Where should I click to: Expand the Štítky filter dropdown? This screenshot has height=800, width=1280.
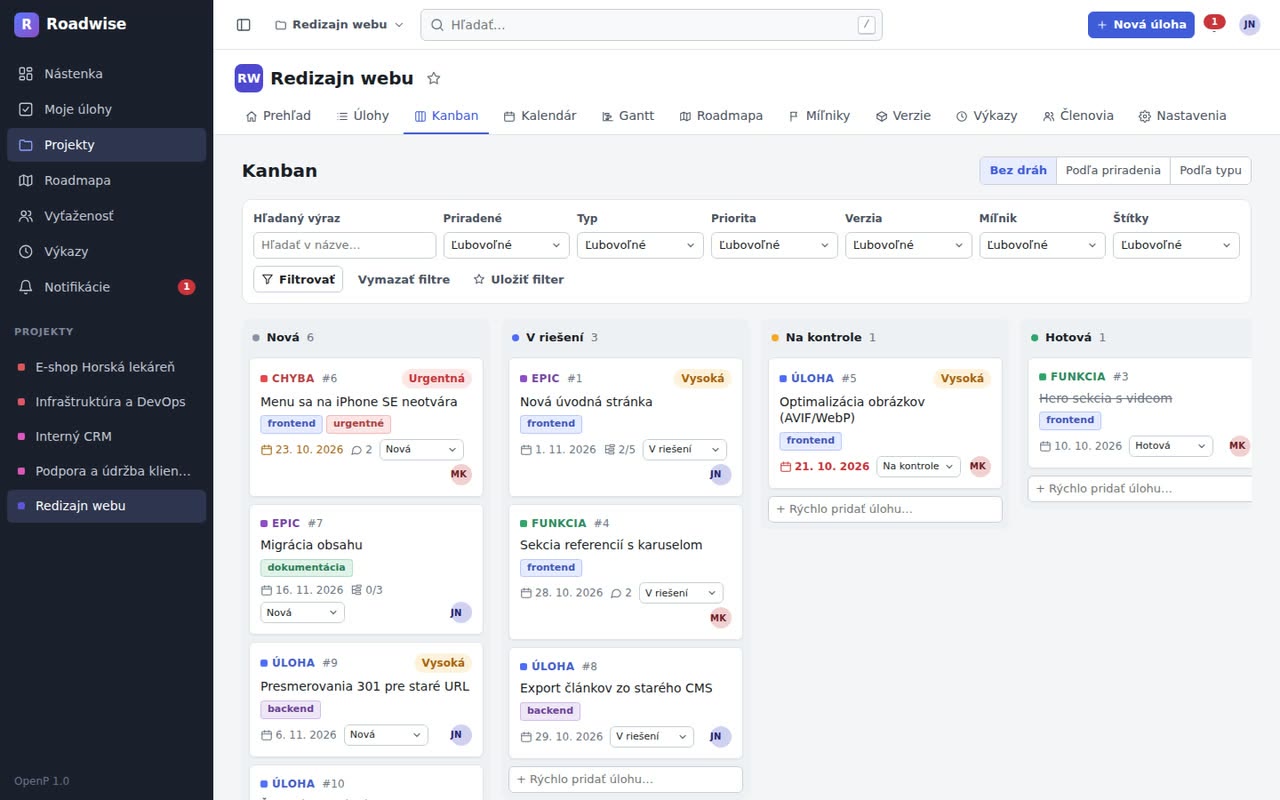1176,245
